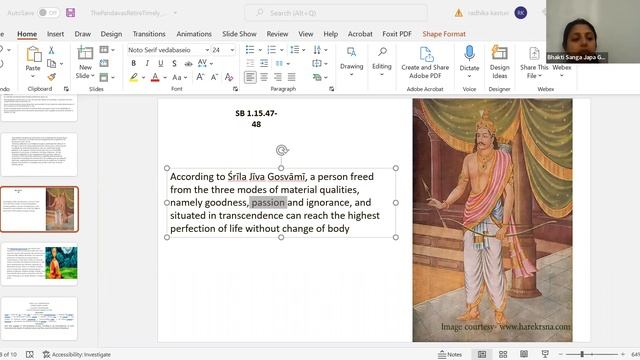The image size is (640, 360).
Task: Toggle Underline formatting
Action: tap(161, 63)
